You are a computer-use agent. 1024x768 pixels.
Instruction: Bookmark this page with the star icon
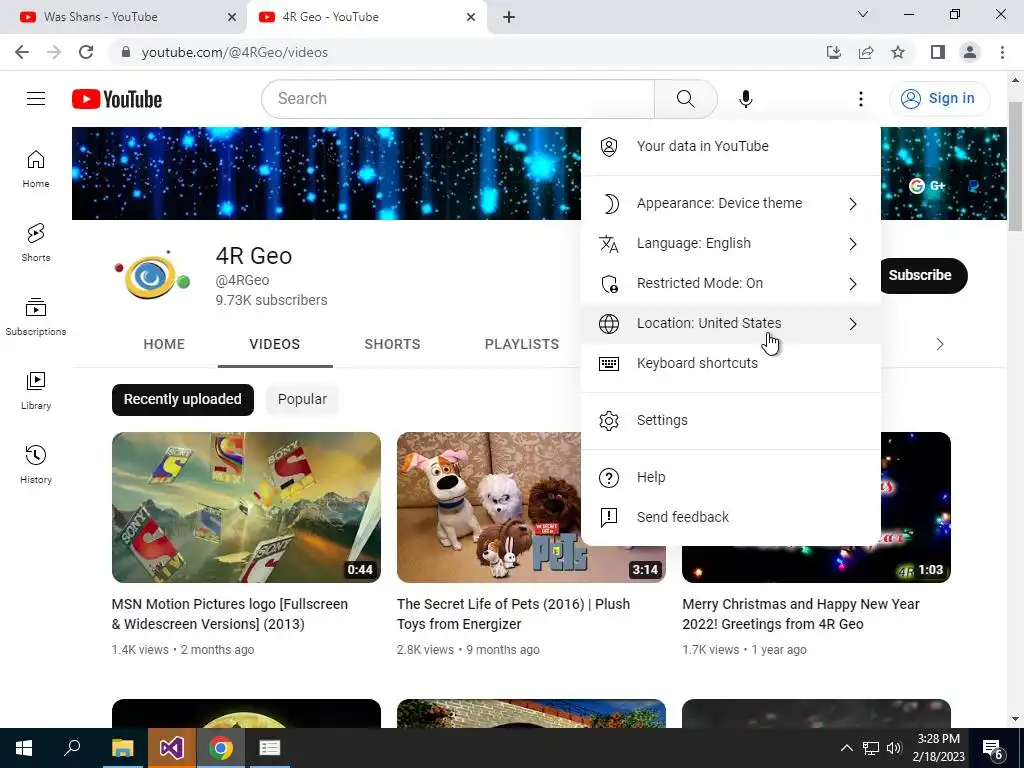[898, 52]
